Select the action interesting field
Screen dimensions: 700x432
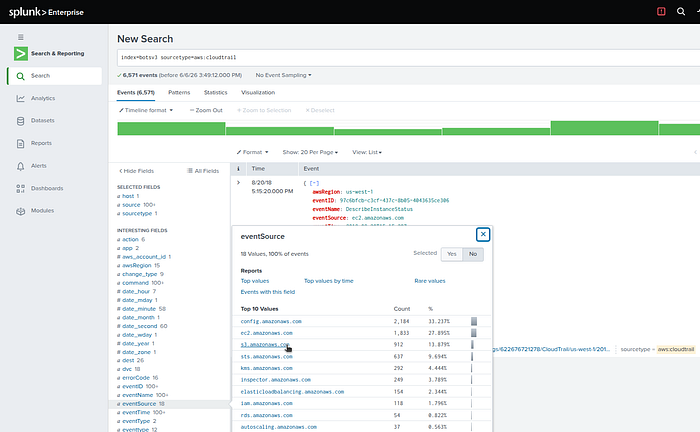click(x=131, y=240)
